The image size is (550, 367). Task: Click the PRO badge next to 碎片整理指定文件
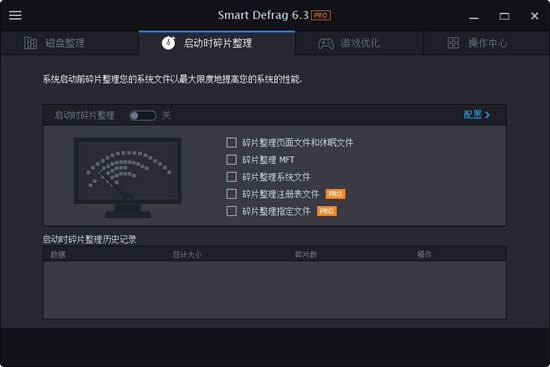[327, 211]
